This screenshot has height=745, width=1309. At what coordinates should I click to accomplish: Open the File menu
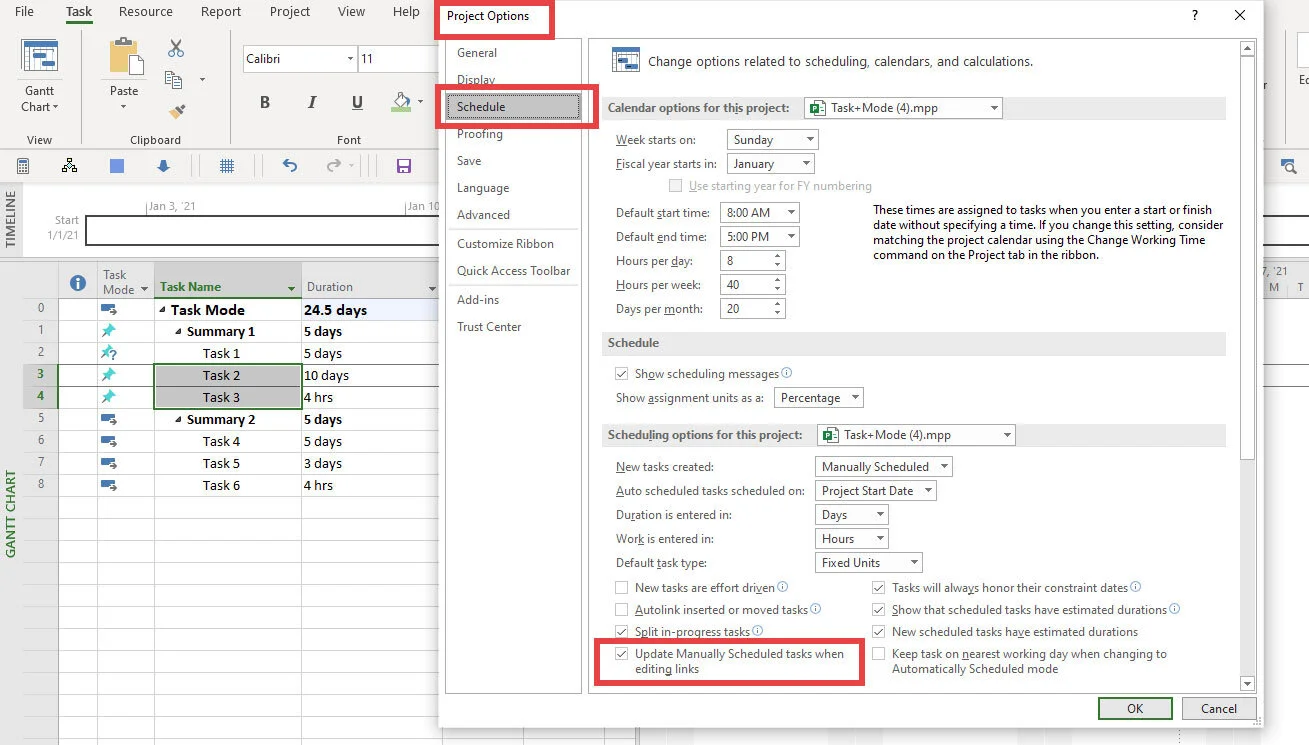tap(24, 12)
